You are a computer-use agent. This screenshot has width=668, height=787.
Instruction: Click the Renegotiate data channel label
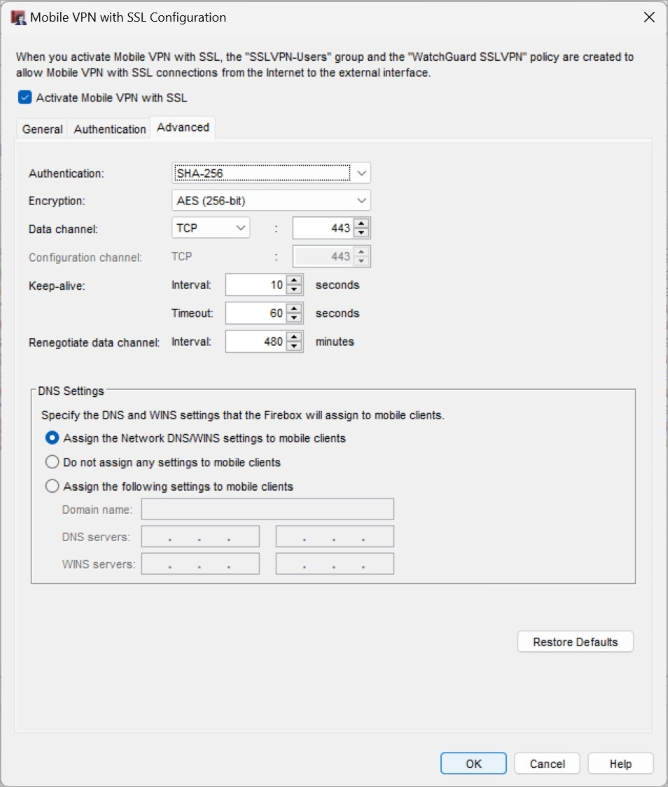pos(94,343)
